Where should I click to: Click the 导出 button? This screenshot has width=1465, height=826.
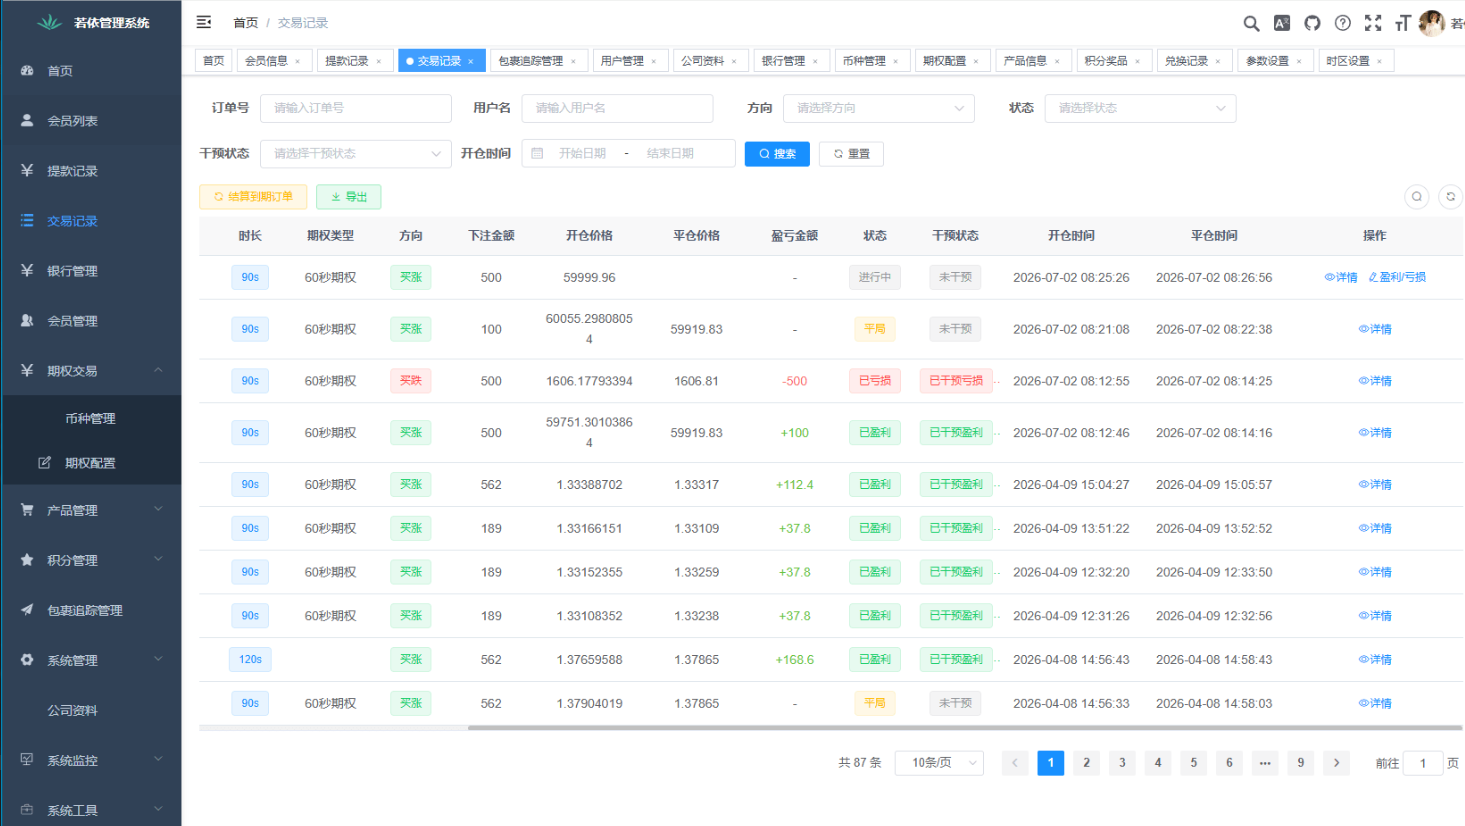349,197
